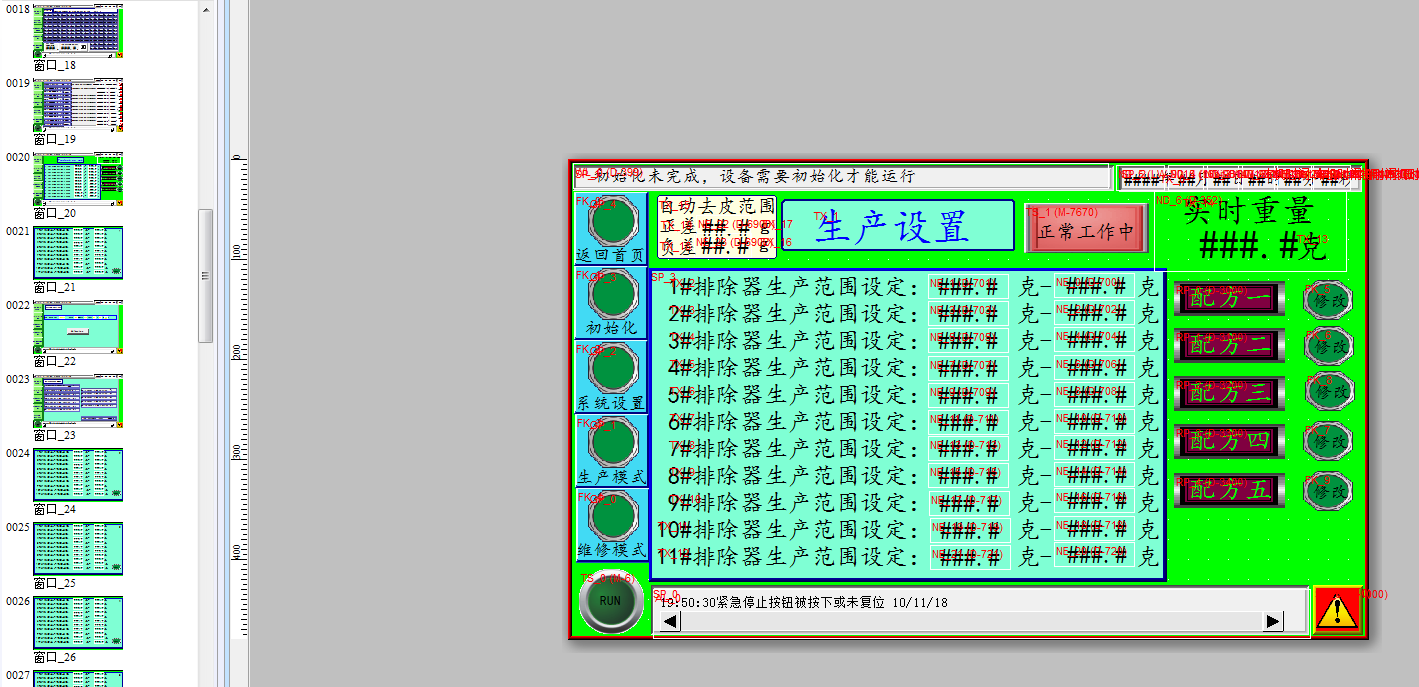Select the 窗口_25 window thumbnail
Image resolution: width=1419 pixels, height=687 pixels.
(x=78, y=548)
